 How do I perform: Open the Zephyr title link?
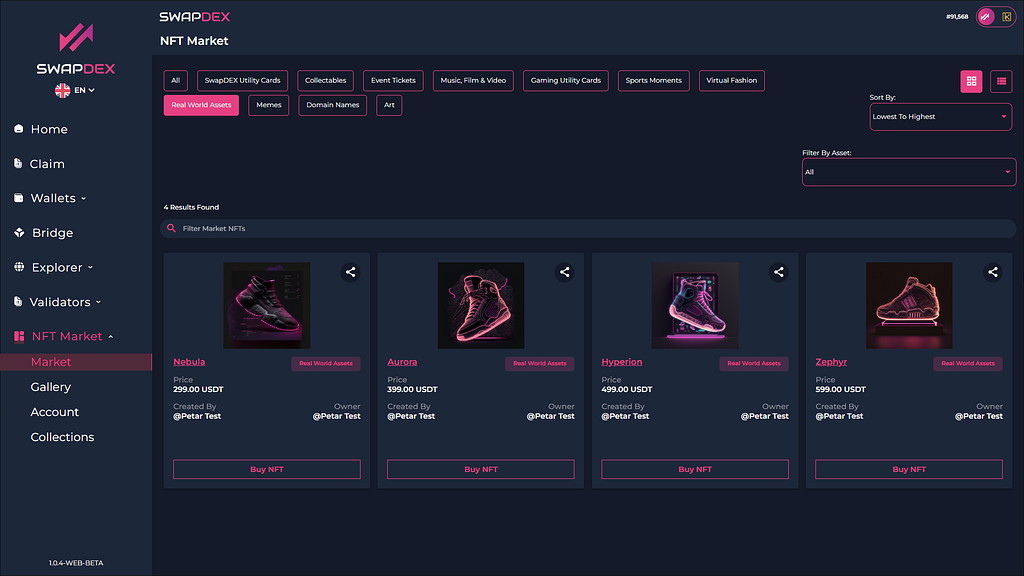[831, 362]
